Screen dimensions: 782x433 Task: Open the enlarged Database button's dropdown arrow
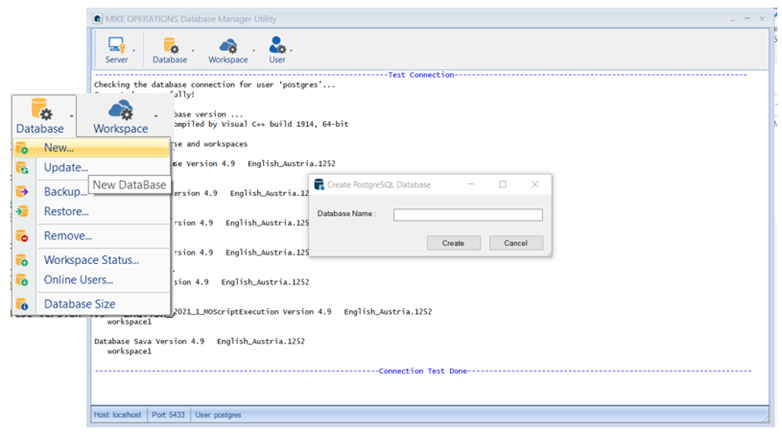72,116
